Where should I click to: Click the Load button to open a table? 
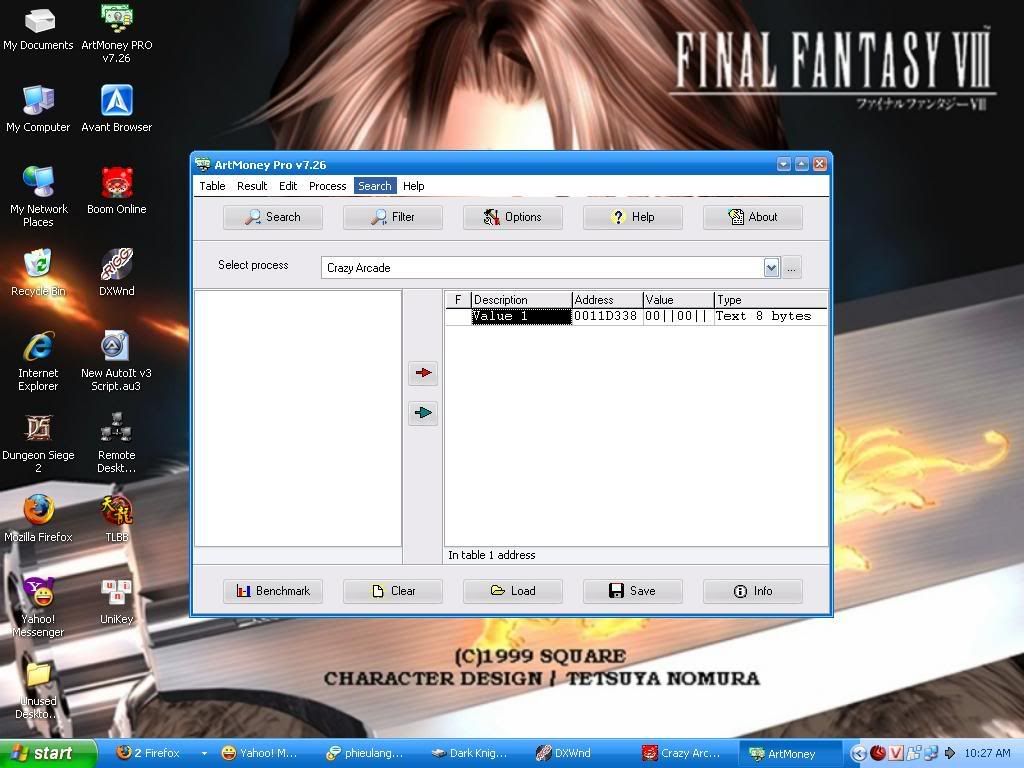click(513, 591)
